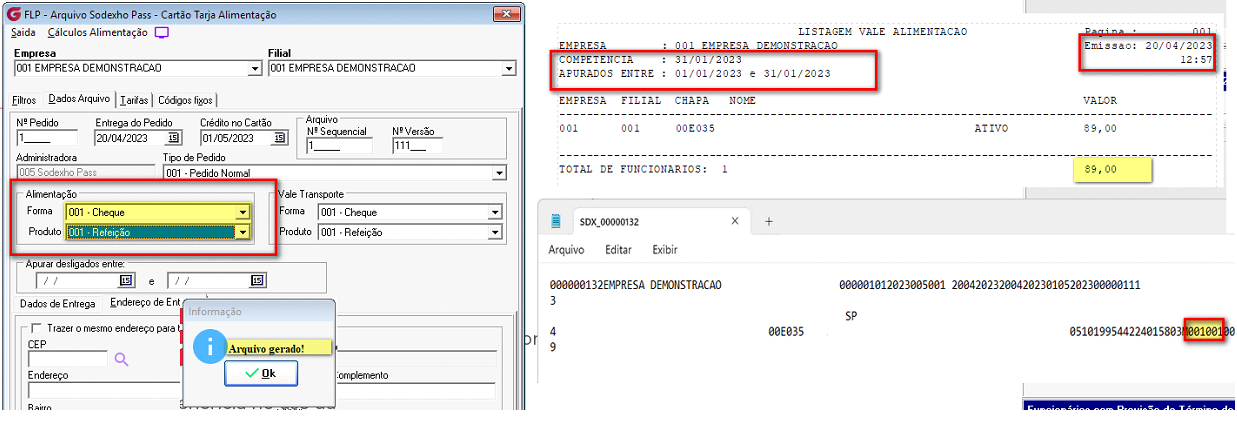This screenshot has width=1237, height=426.
Task: Click Ok in the Informação dialog
Action: coord(260,373)
